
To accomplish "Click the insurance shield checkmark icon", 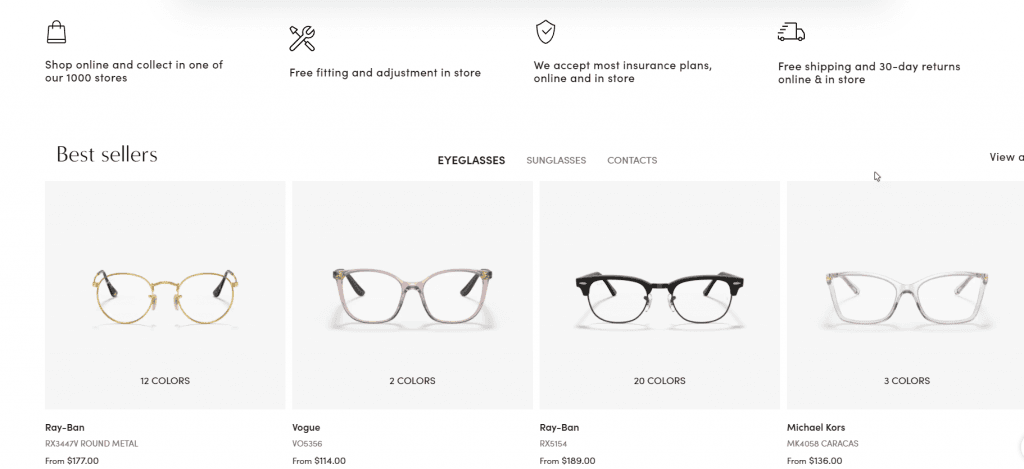I will tap(545, 32).
